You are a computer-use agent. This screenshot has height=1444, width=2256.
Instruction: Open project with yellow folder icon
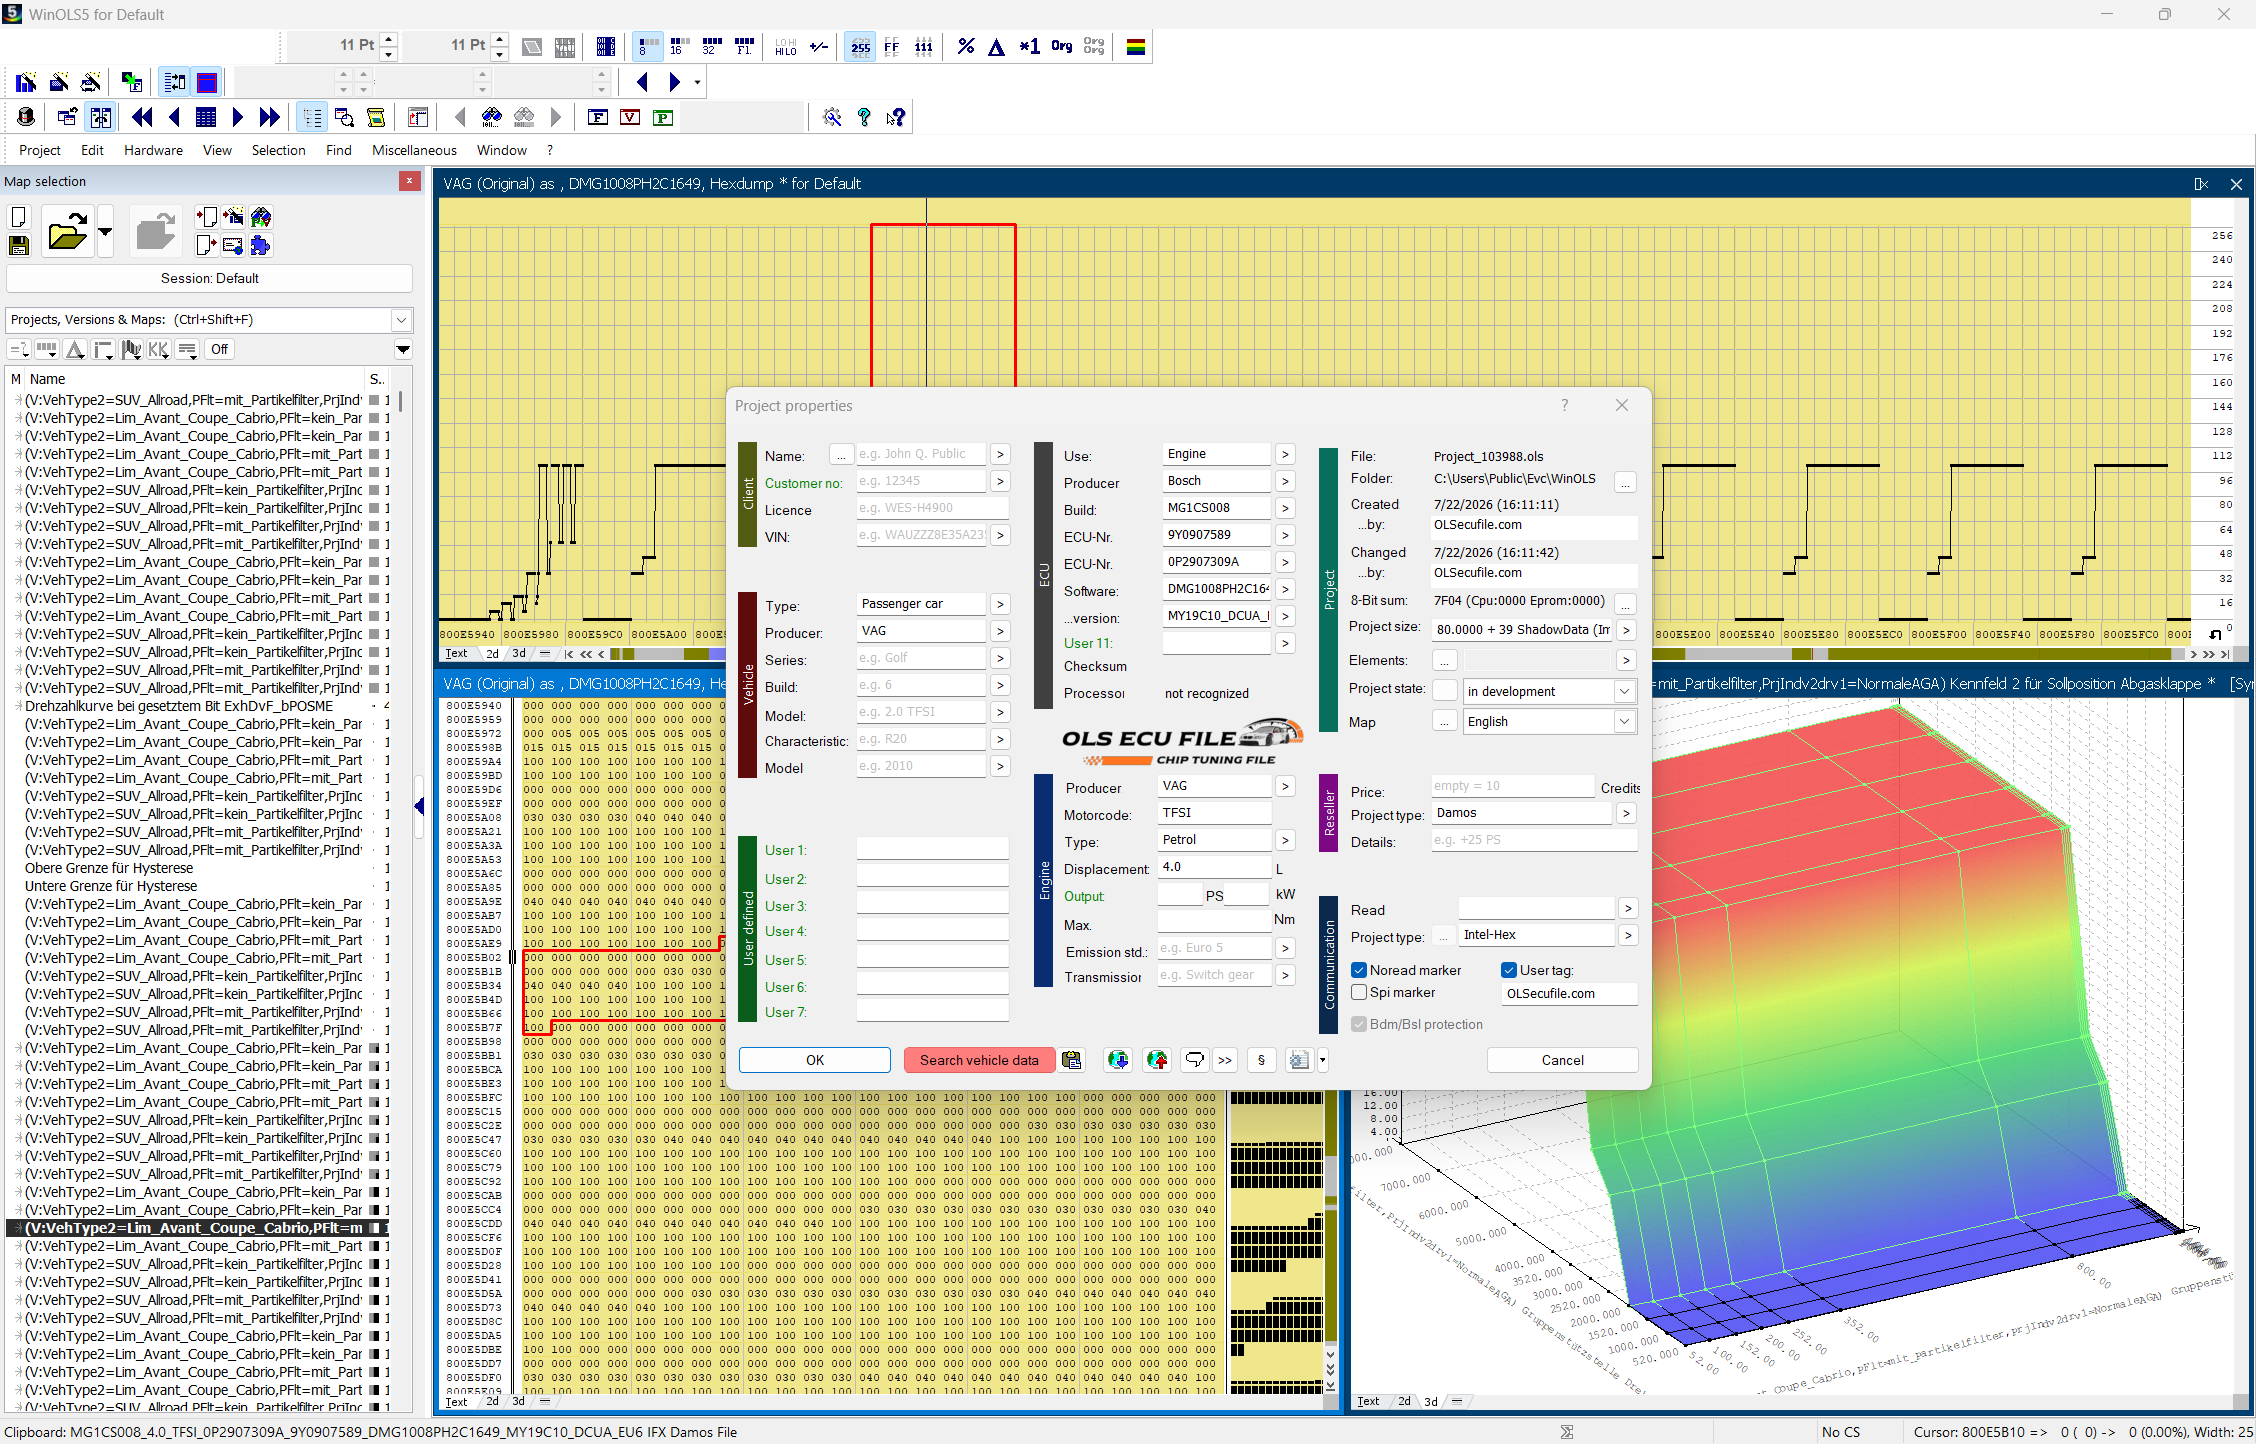(67, 232)
